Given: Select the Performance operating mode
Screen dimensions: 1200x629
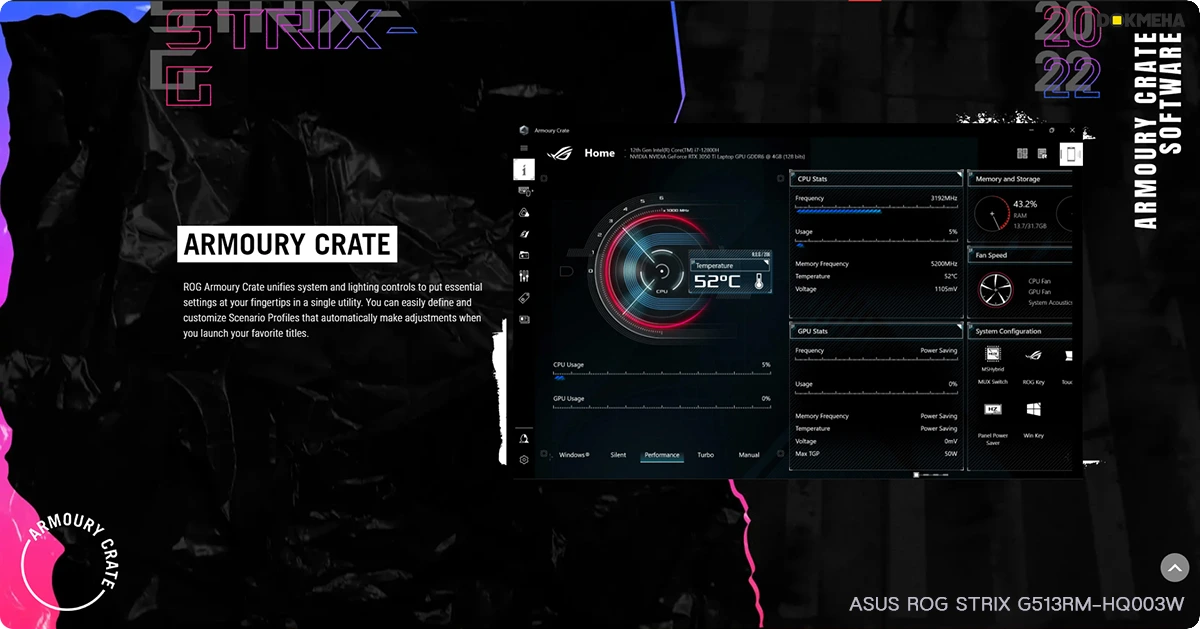Looking at the screenshot, I should [x=662, y=455].
